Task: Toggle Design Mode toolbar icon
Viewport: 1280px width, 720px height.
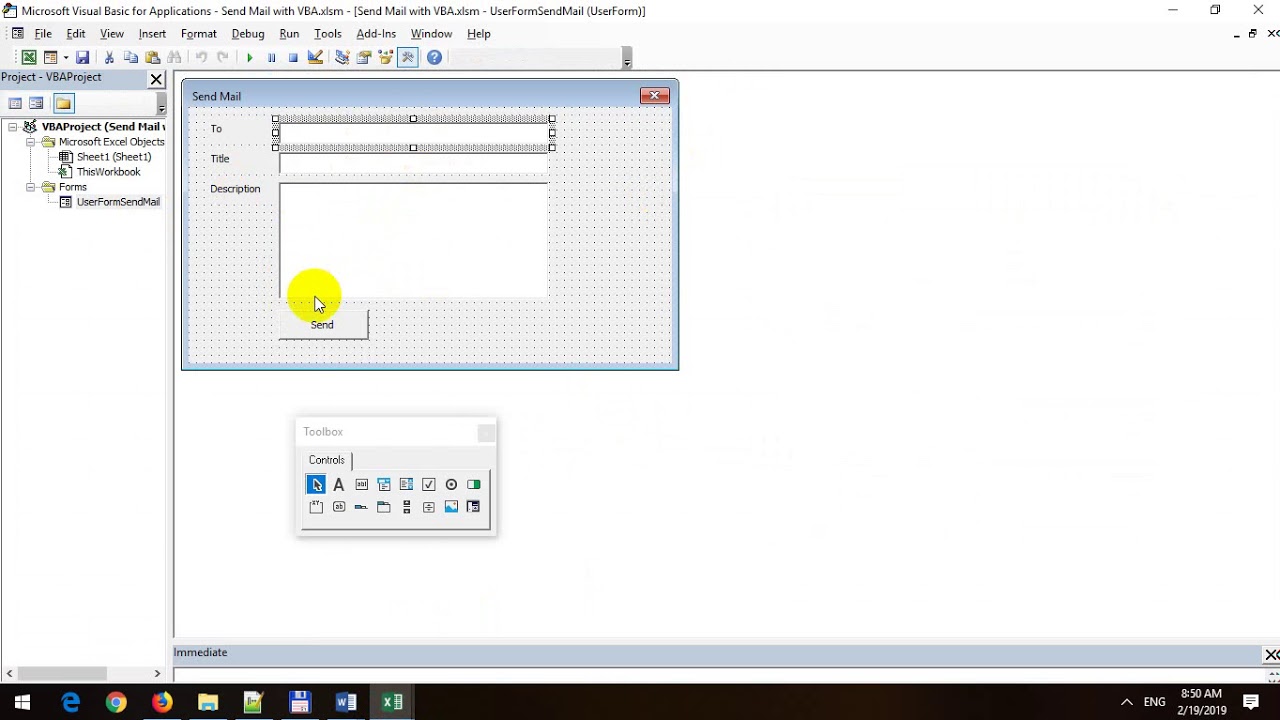Action: point(315,58)
